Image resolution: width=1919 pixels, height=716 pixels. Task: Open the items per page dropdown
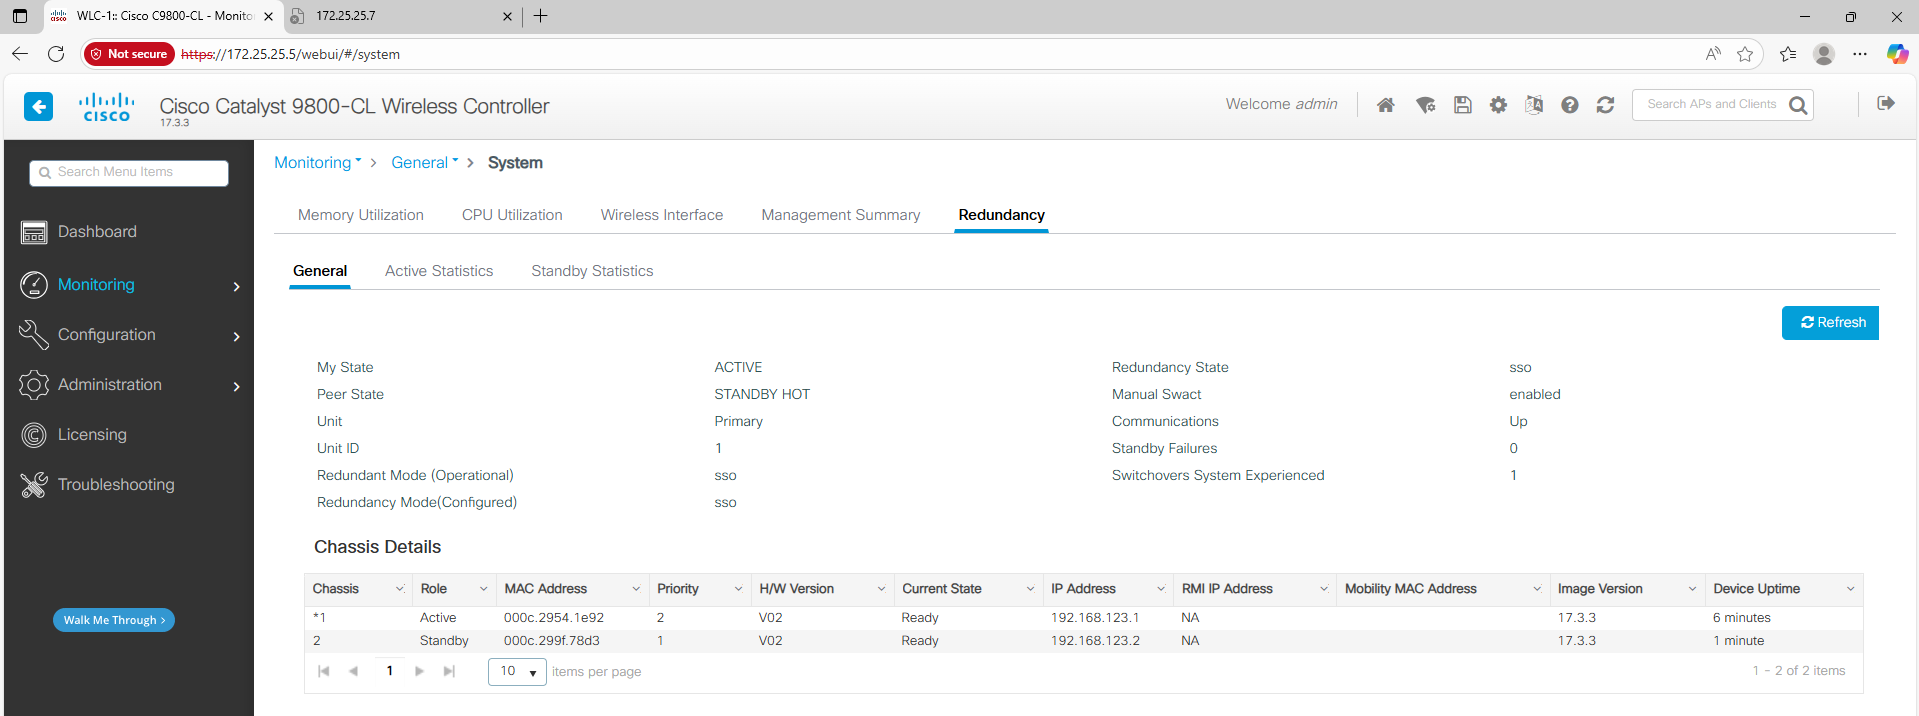click(517, 672)
